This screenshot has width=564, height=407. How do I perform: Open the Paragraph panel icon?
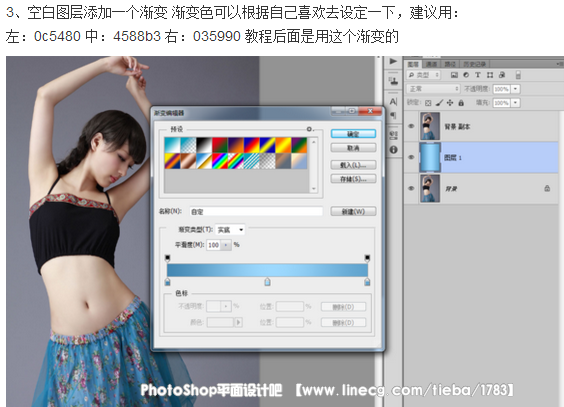(x=393, y=115)
